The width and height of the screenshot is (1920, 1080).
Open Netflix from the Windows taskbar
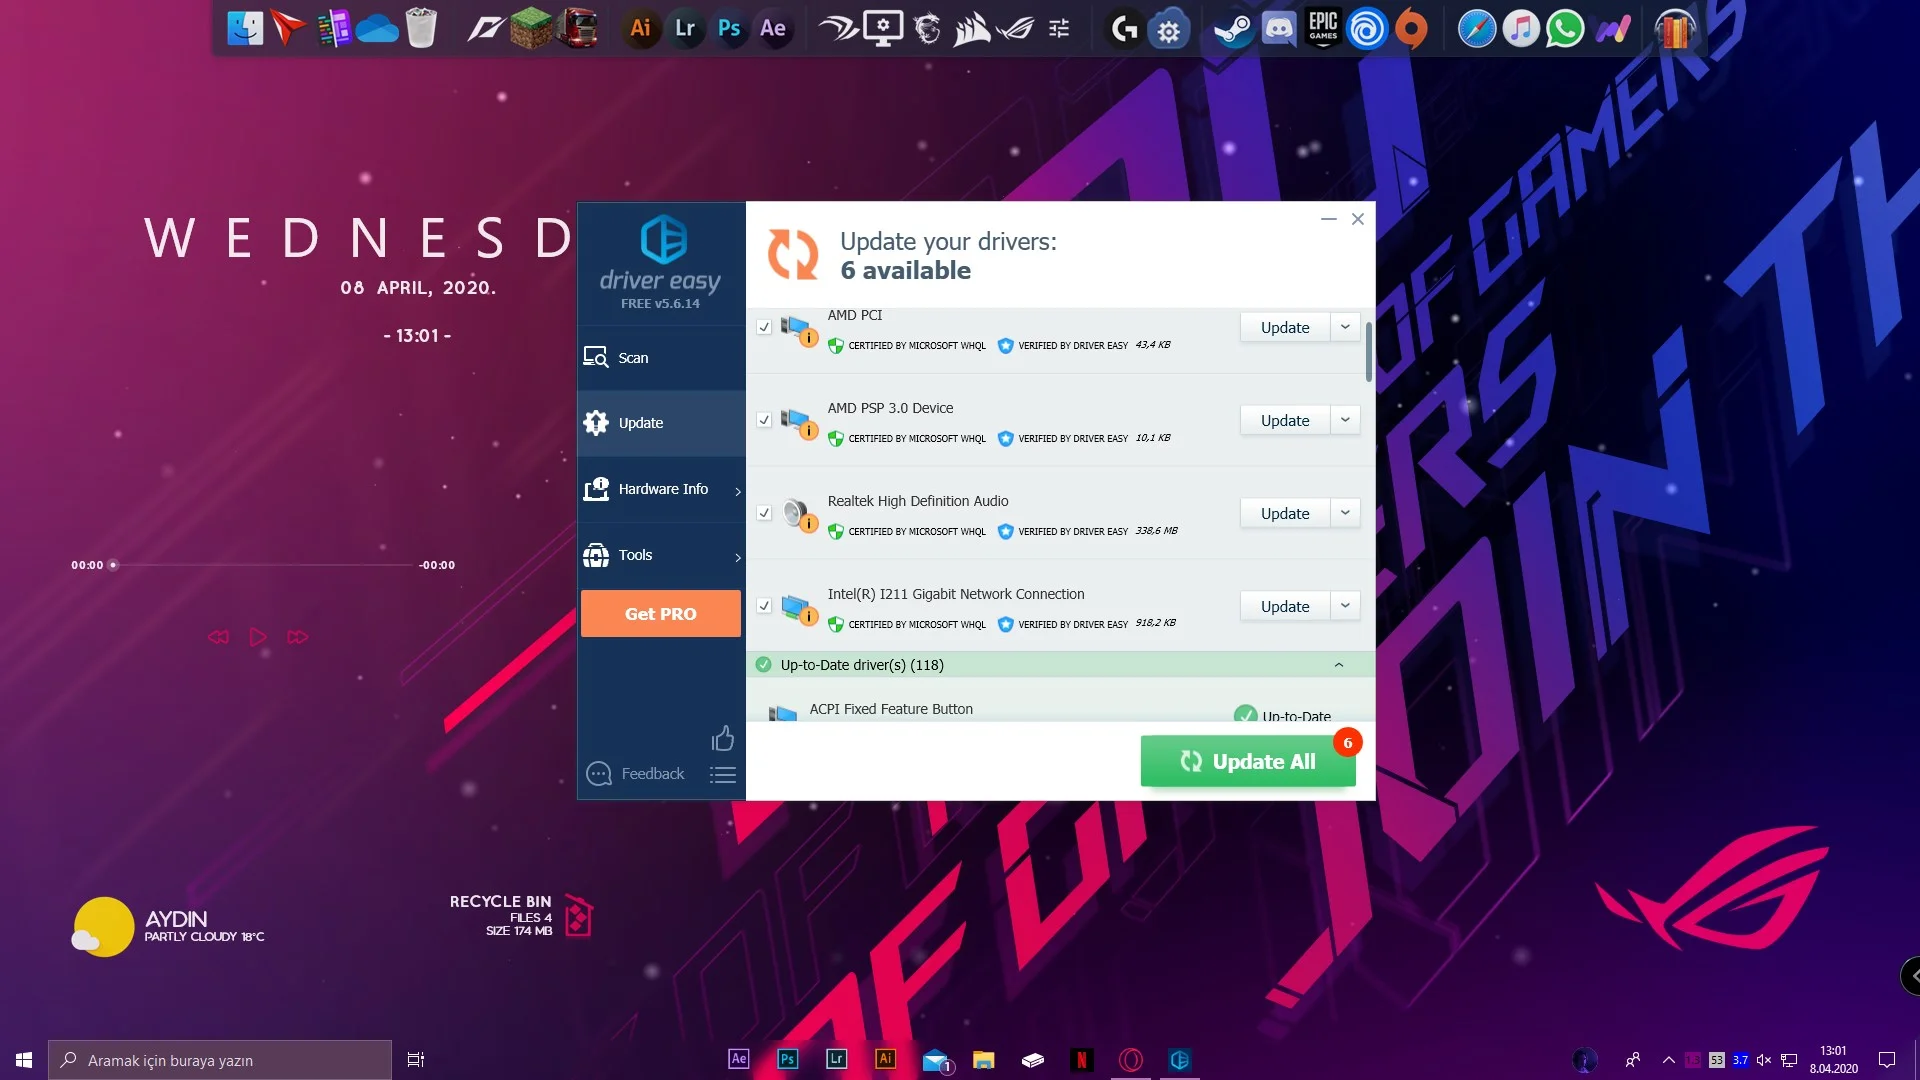tap(1081, 1060)
